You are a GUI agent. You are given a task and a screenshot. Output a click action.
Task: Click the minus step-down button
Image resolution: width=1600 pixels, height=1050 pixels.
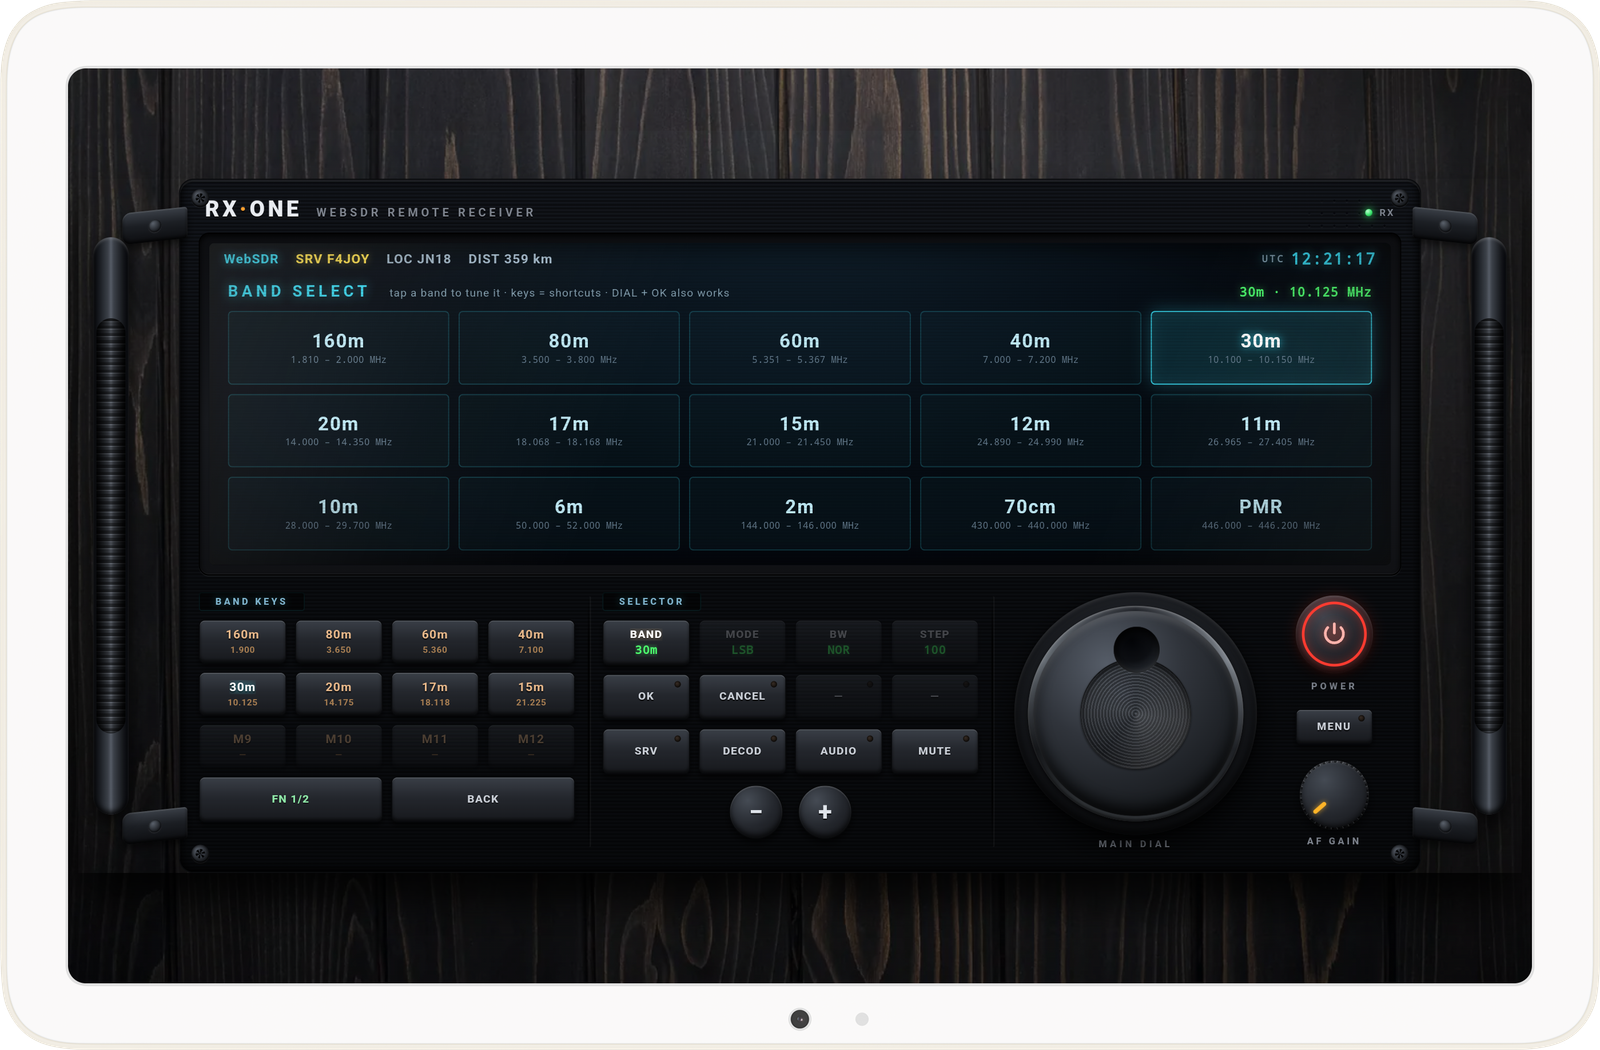[x=756, y=812]
